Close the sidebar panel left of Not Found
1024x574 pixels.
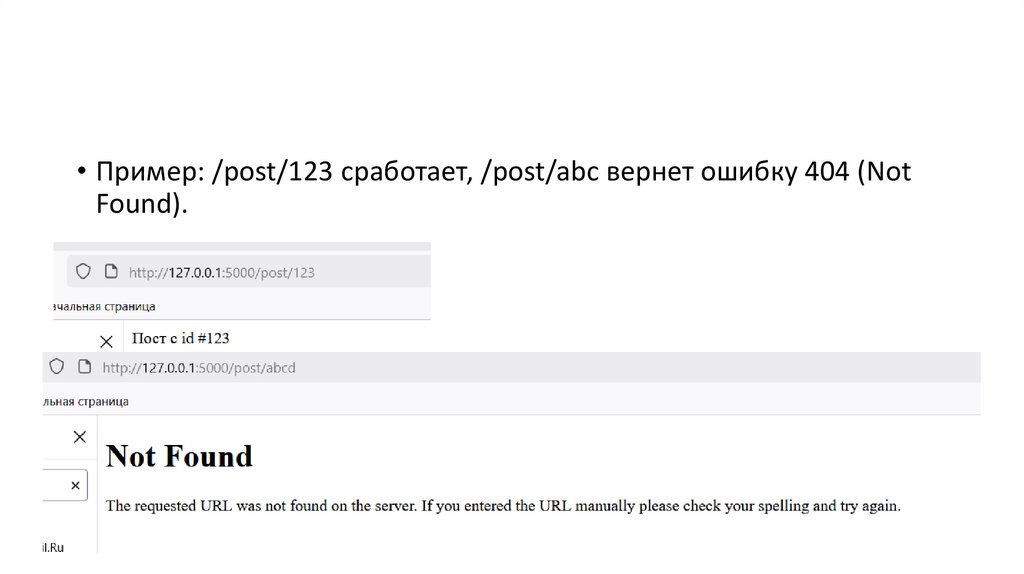80,437
